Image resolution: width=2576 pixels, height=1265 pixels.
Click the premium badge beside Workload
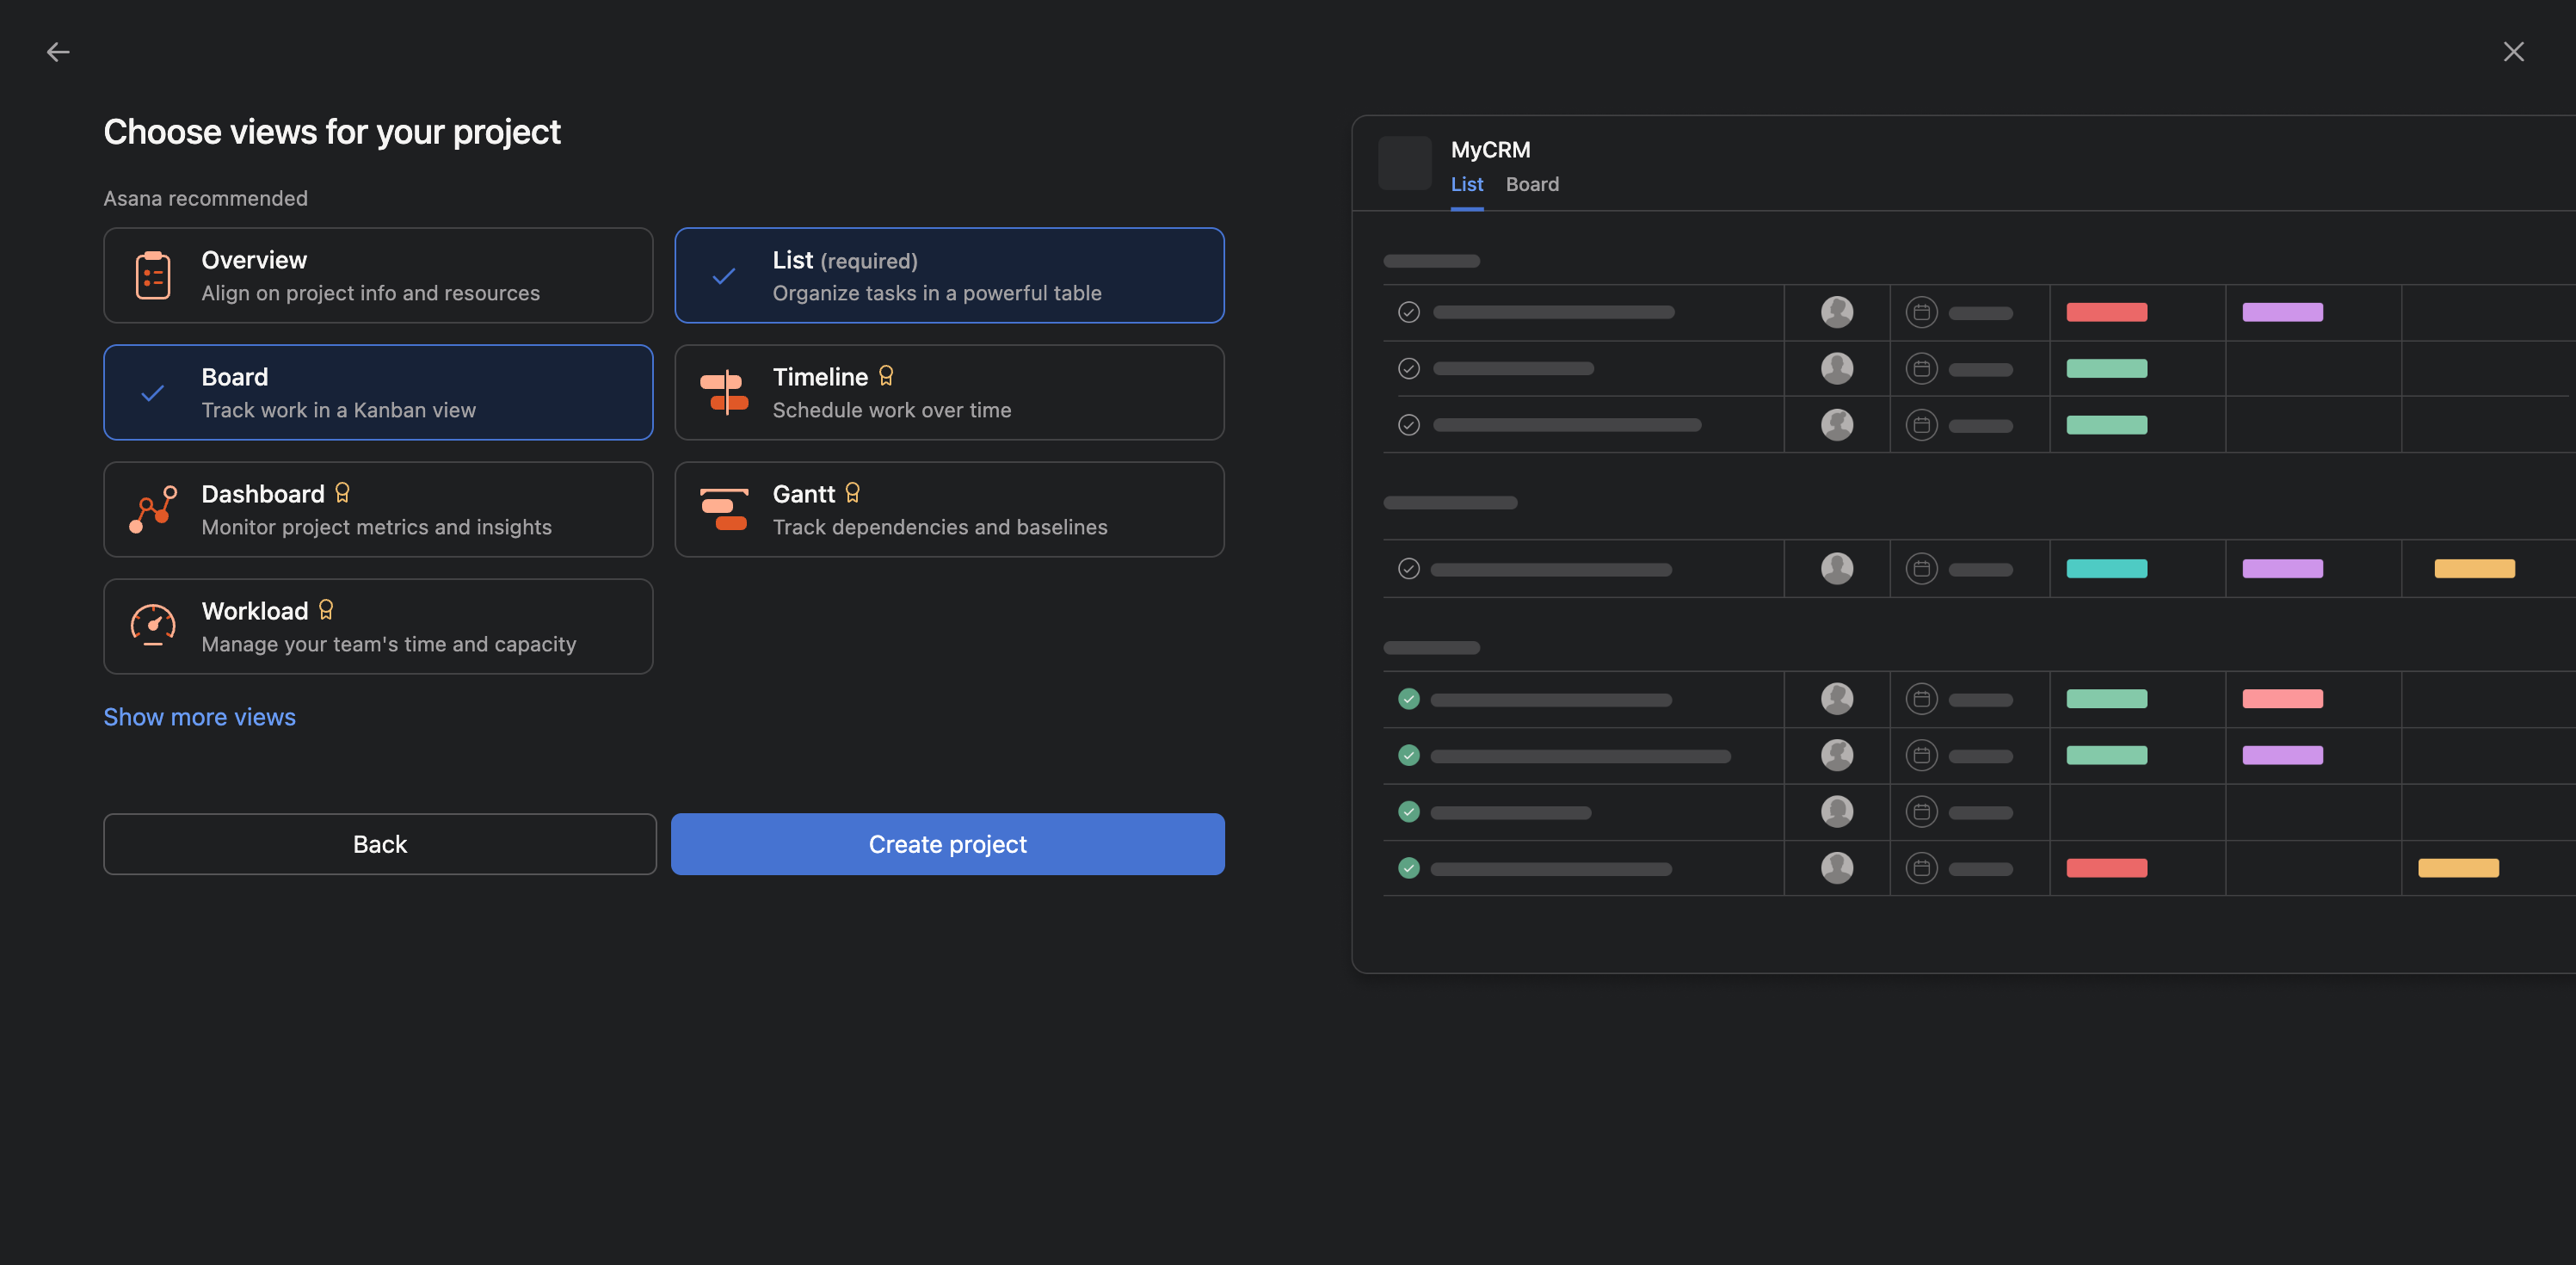coord(326,610)
